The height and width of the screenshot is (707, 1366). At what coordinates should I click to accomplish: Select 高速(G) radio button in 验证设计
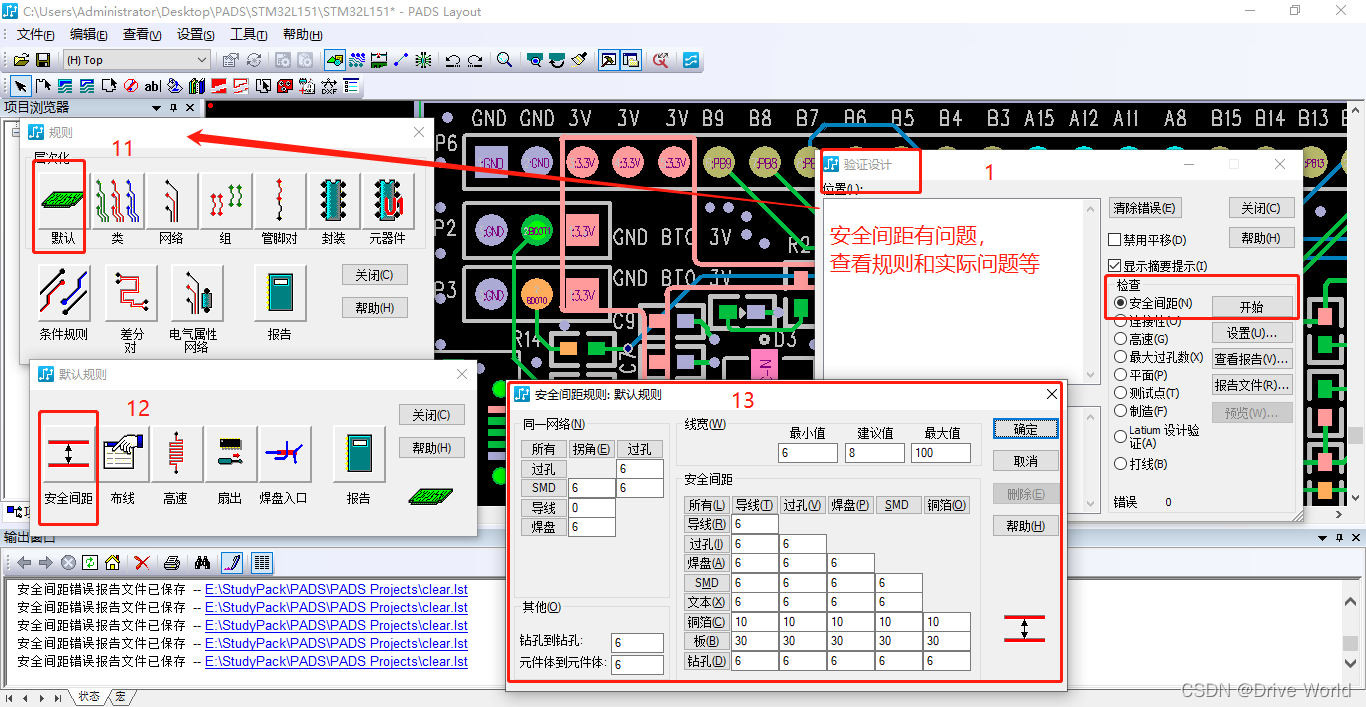point(1121,339)
